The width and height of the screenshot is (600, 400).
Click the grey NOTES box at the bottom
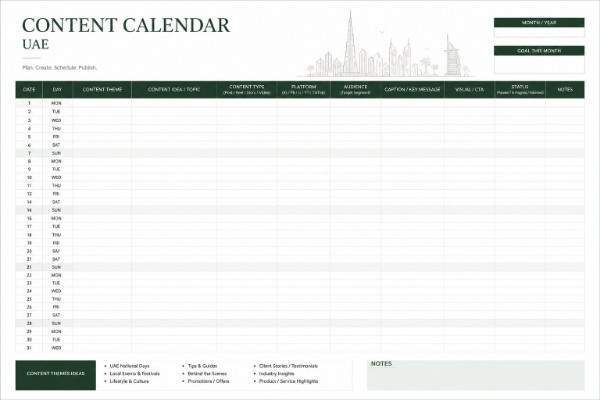click(476, 375)
